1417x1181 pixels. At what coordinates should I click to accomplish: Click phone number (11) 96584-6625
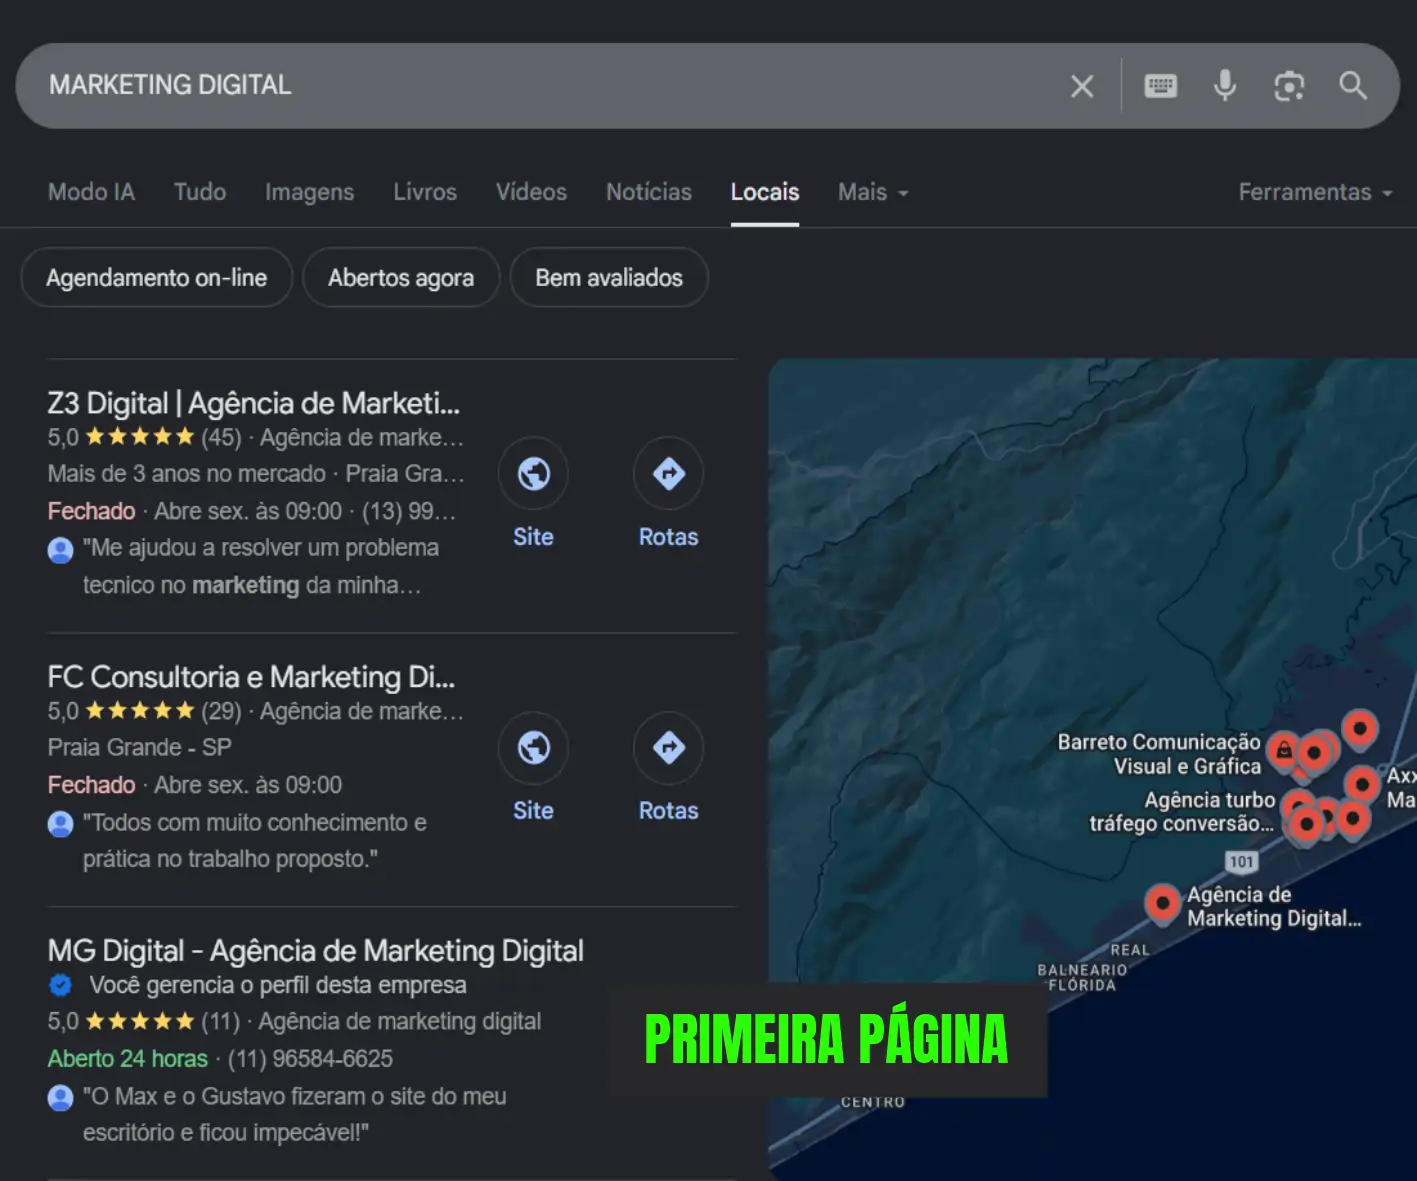coord(310,1059)
